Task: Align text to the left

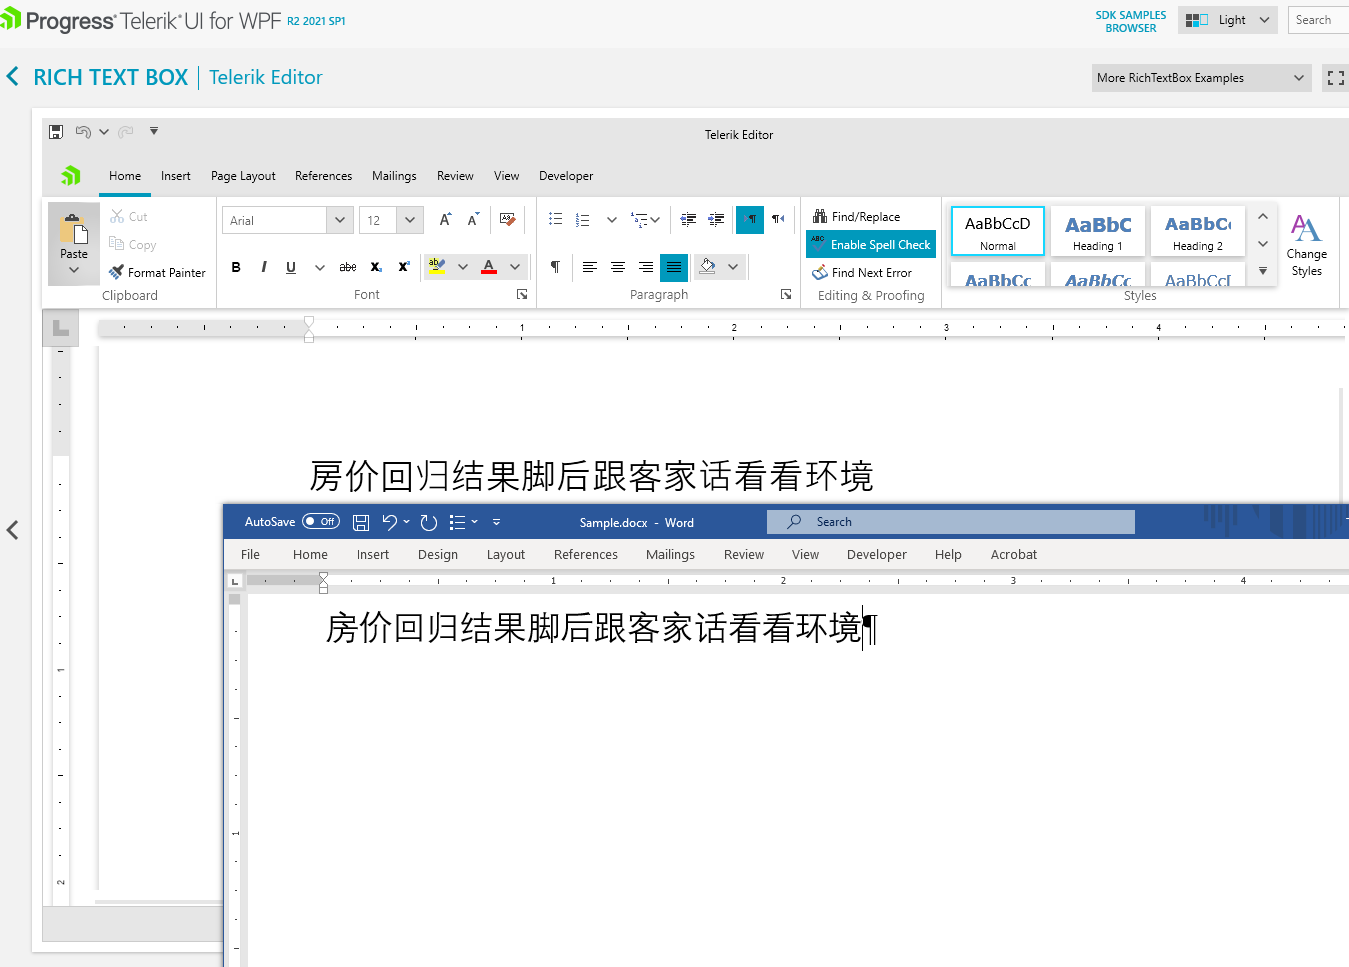Action: pyautogui.click(x=590, y=267)
